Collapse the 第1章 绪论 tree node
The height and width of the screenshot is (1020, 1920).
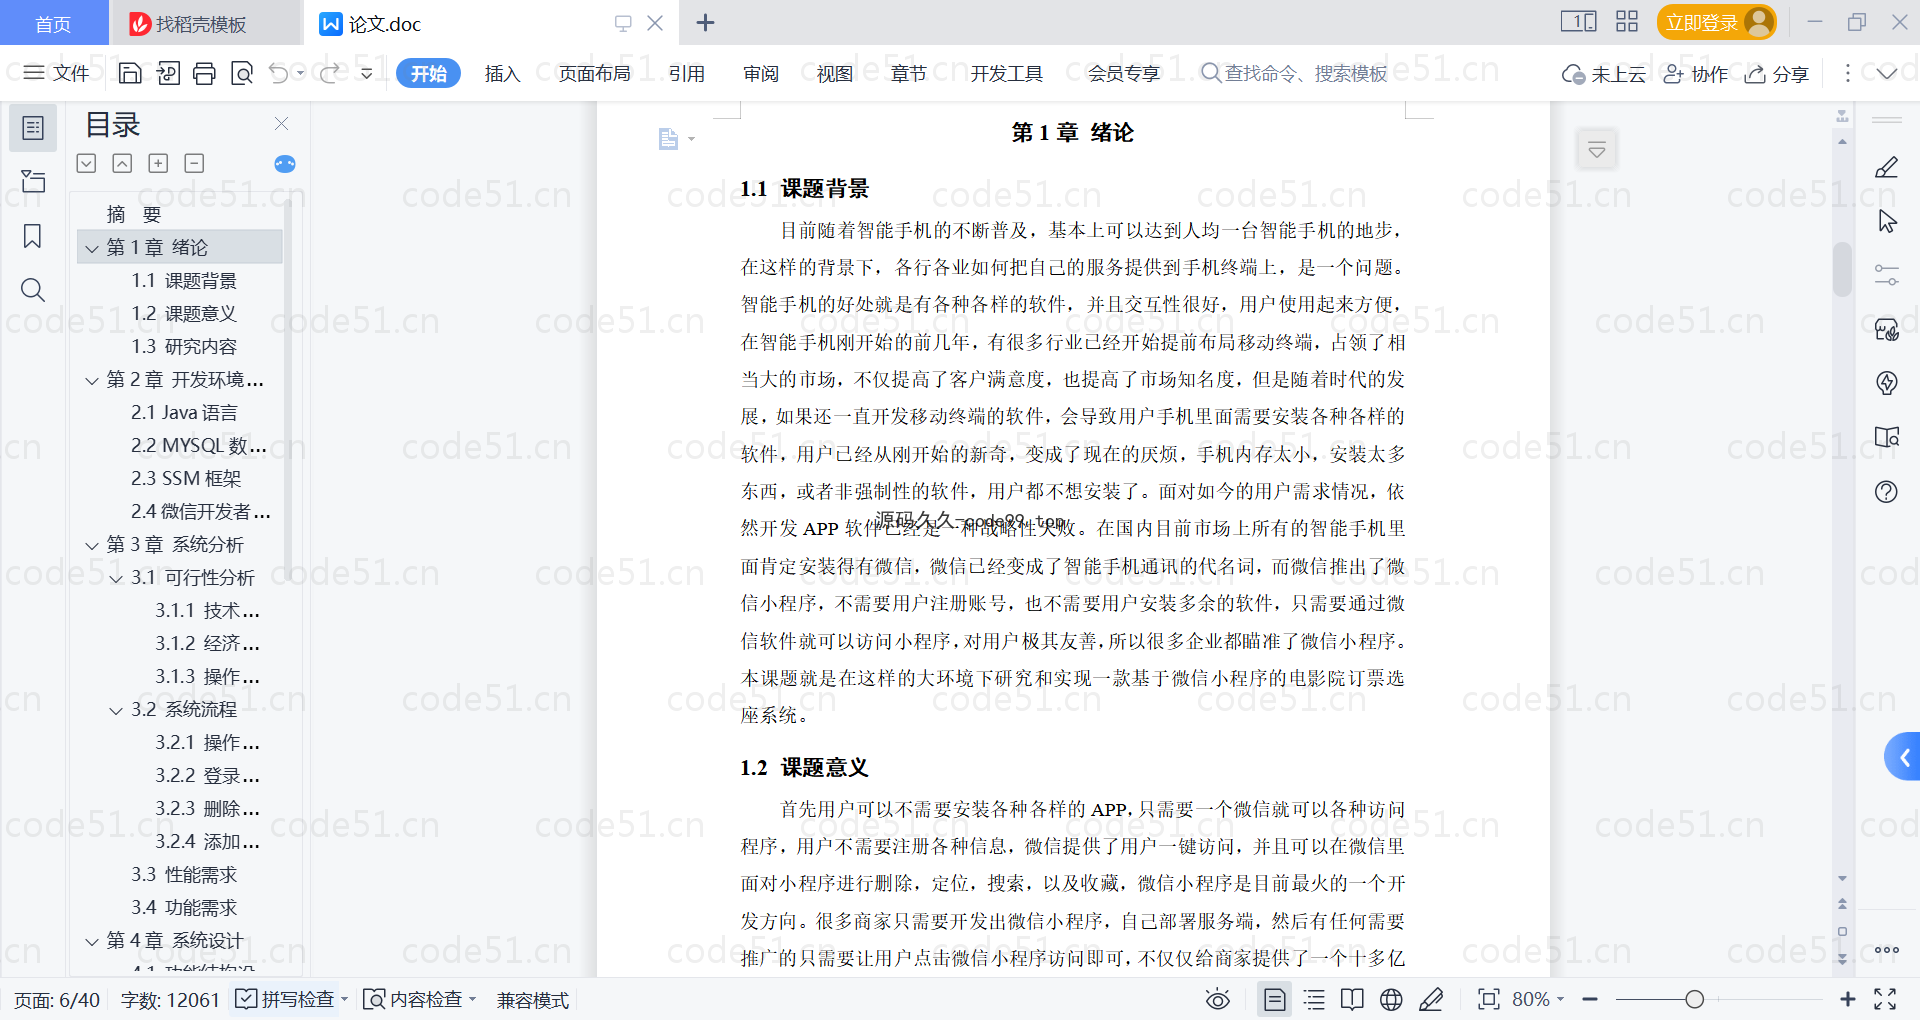click(92, 248)
